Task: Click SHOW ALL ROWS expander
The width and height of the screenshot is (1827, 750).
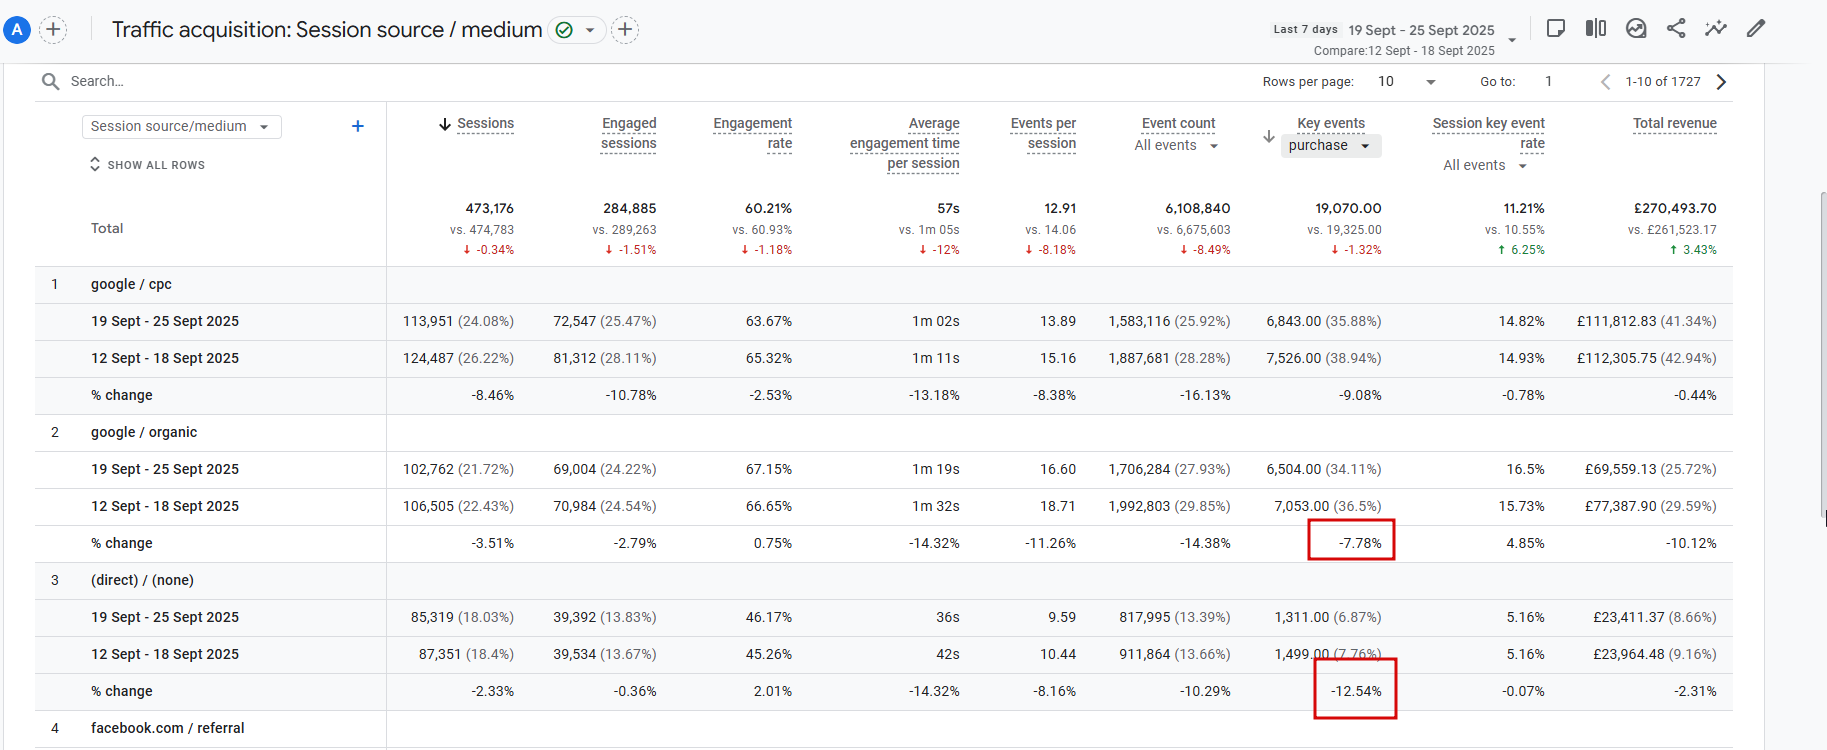Action: pos(147,164)
